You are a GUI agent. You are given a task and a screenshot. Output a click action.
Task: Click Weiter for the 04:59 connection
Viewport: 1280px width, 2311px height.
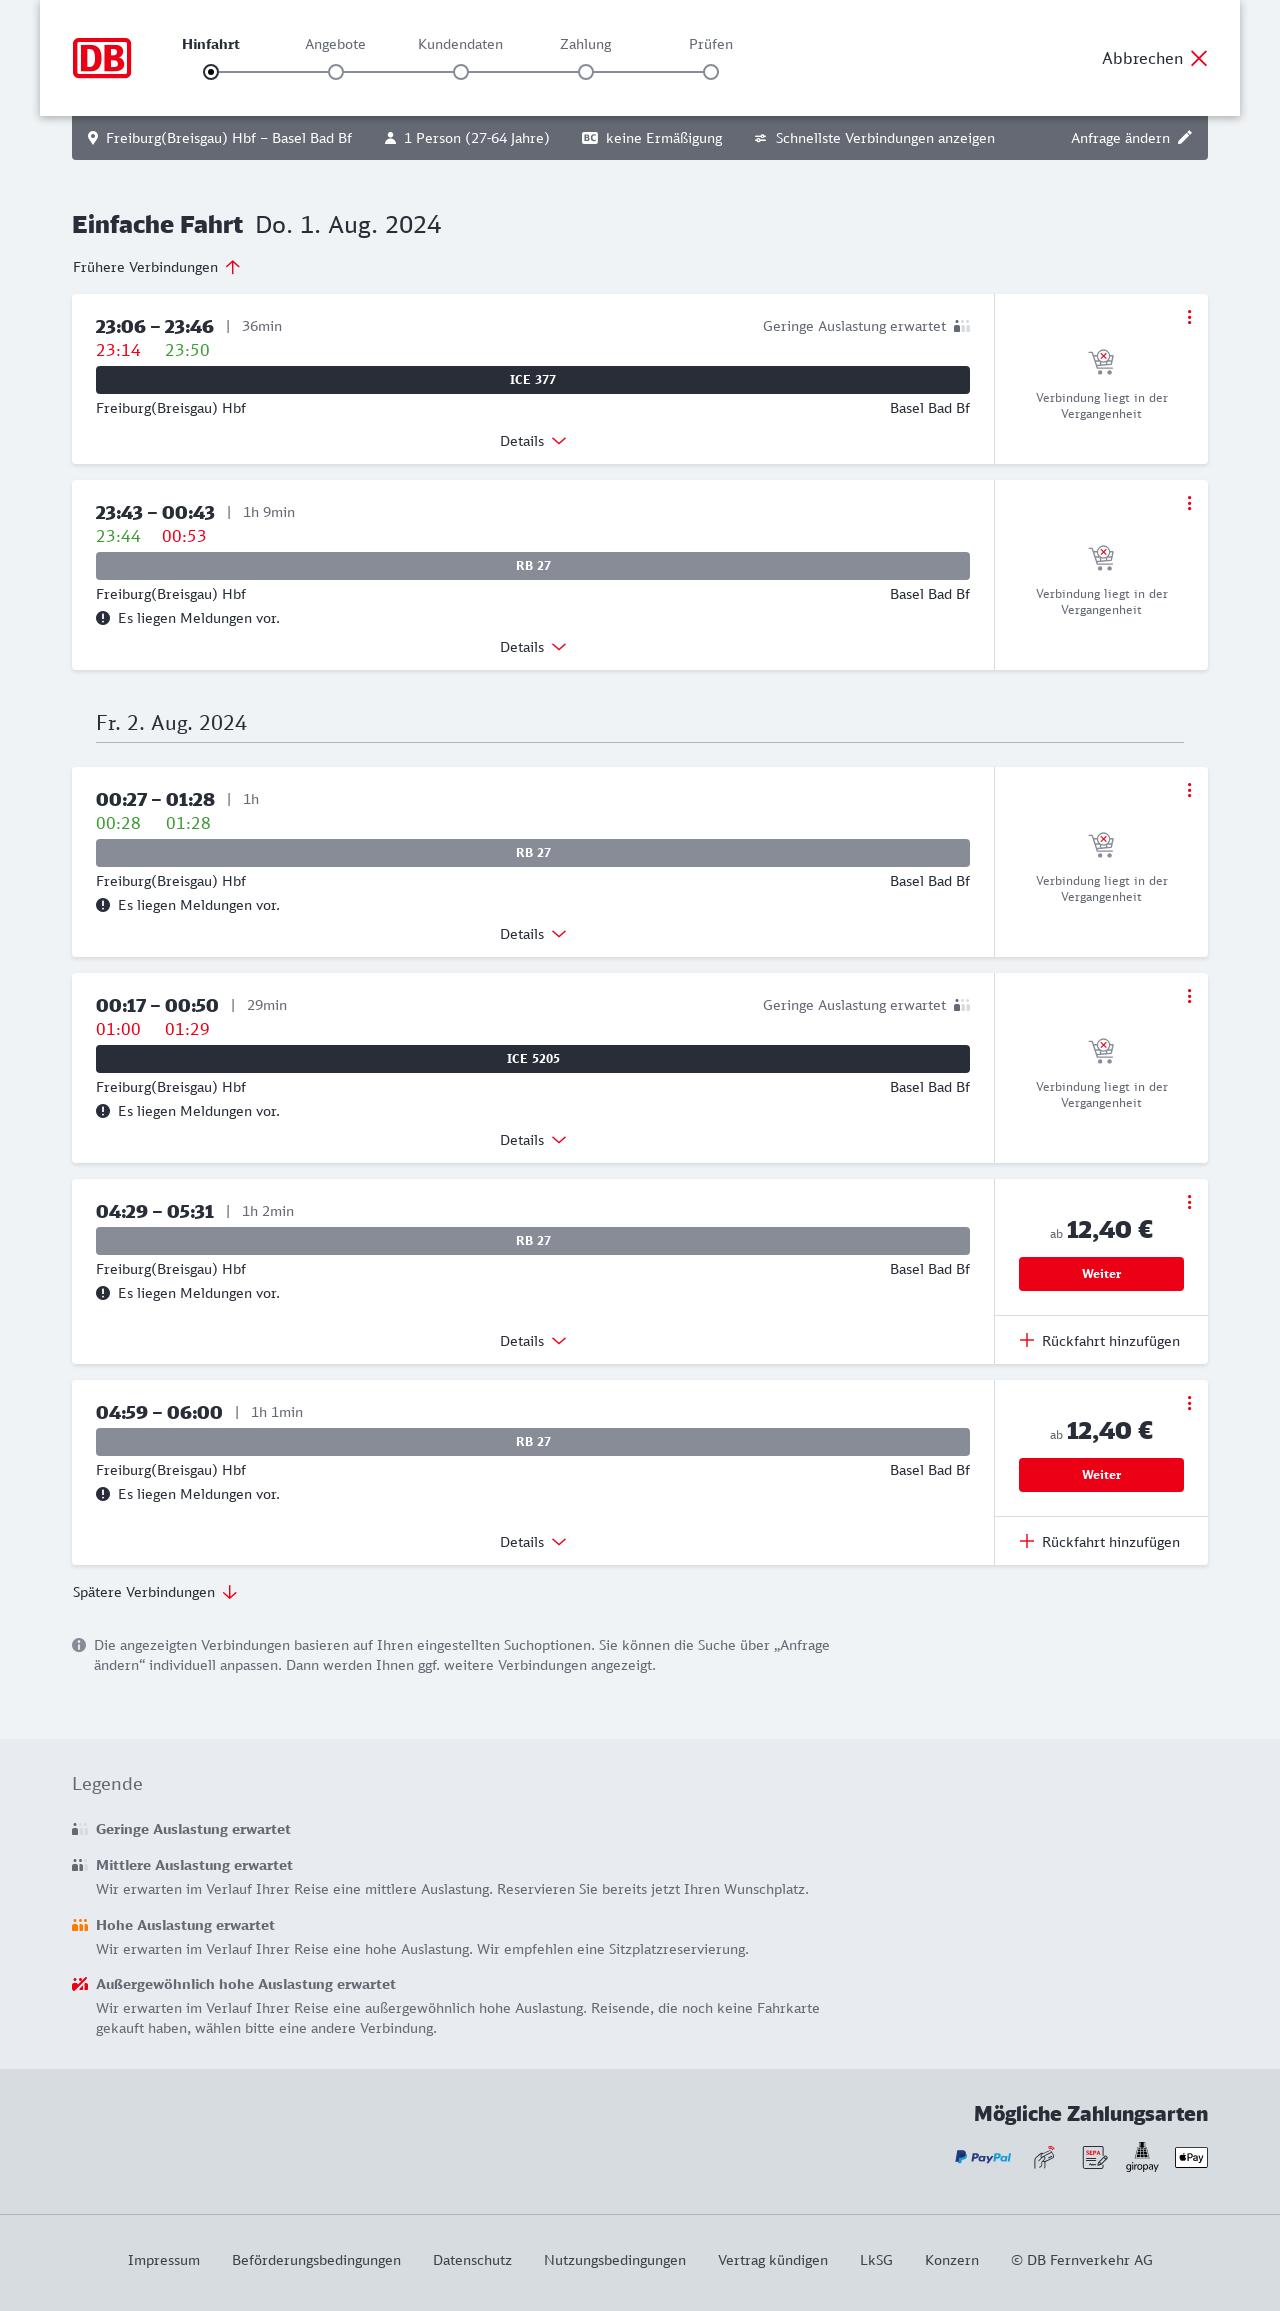[x=1101, y=1475]
